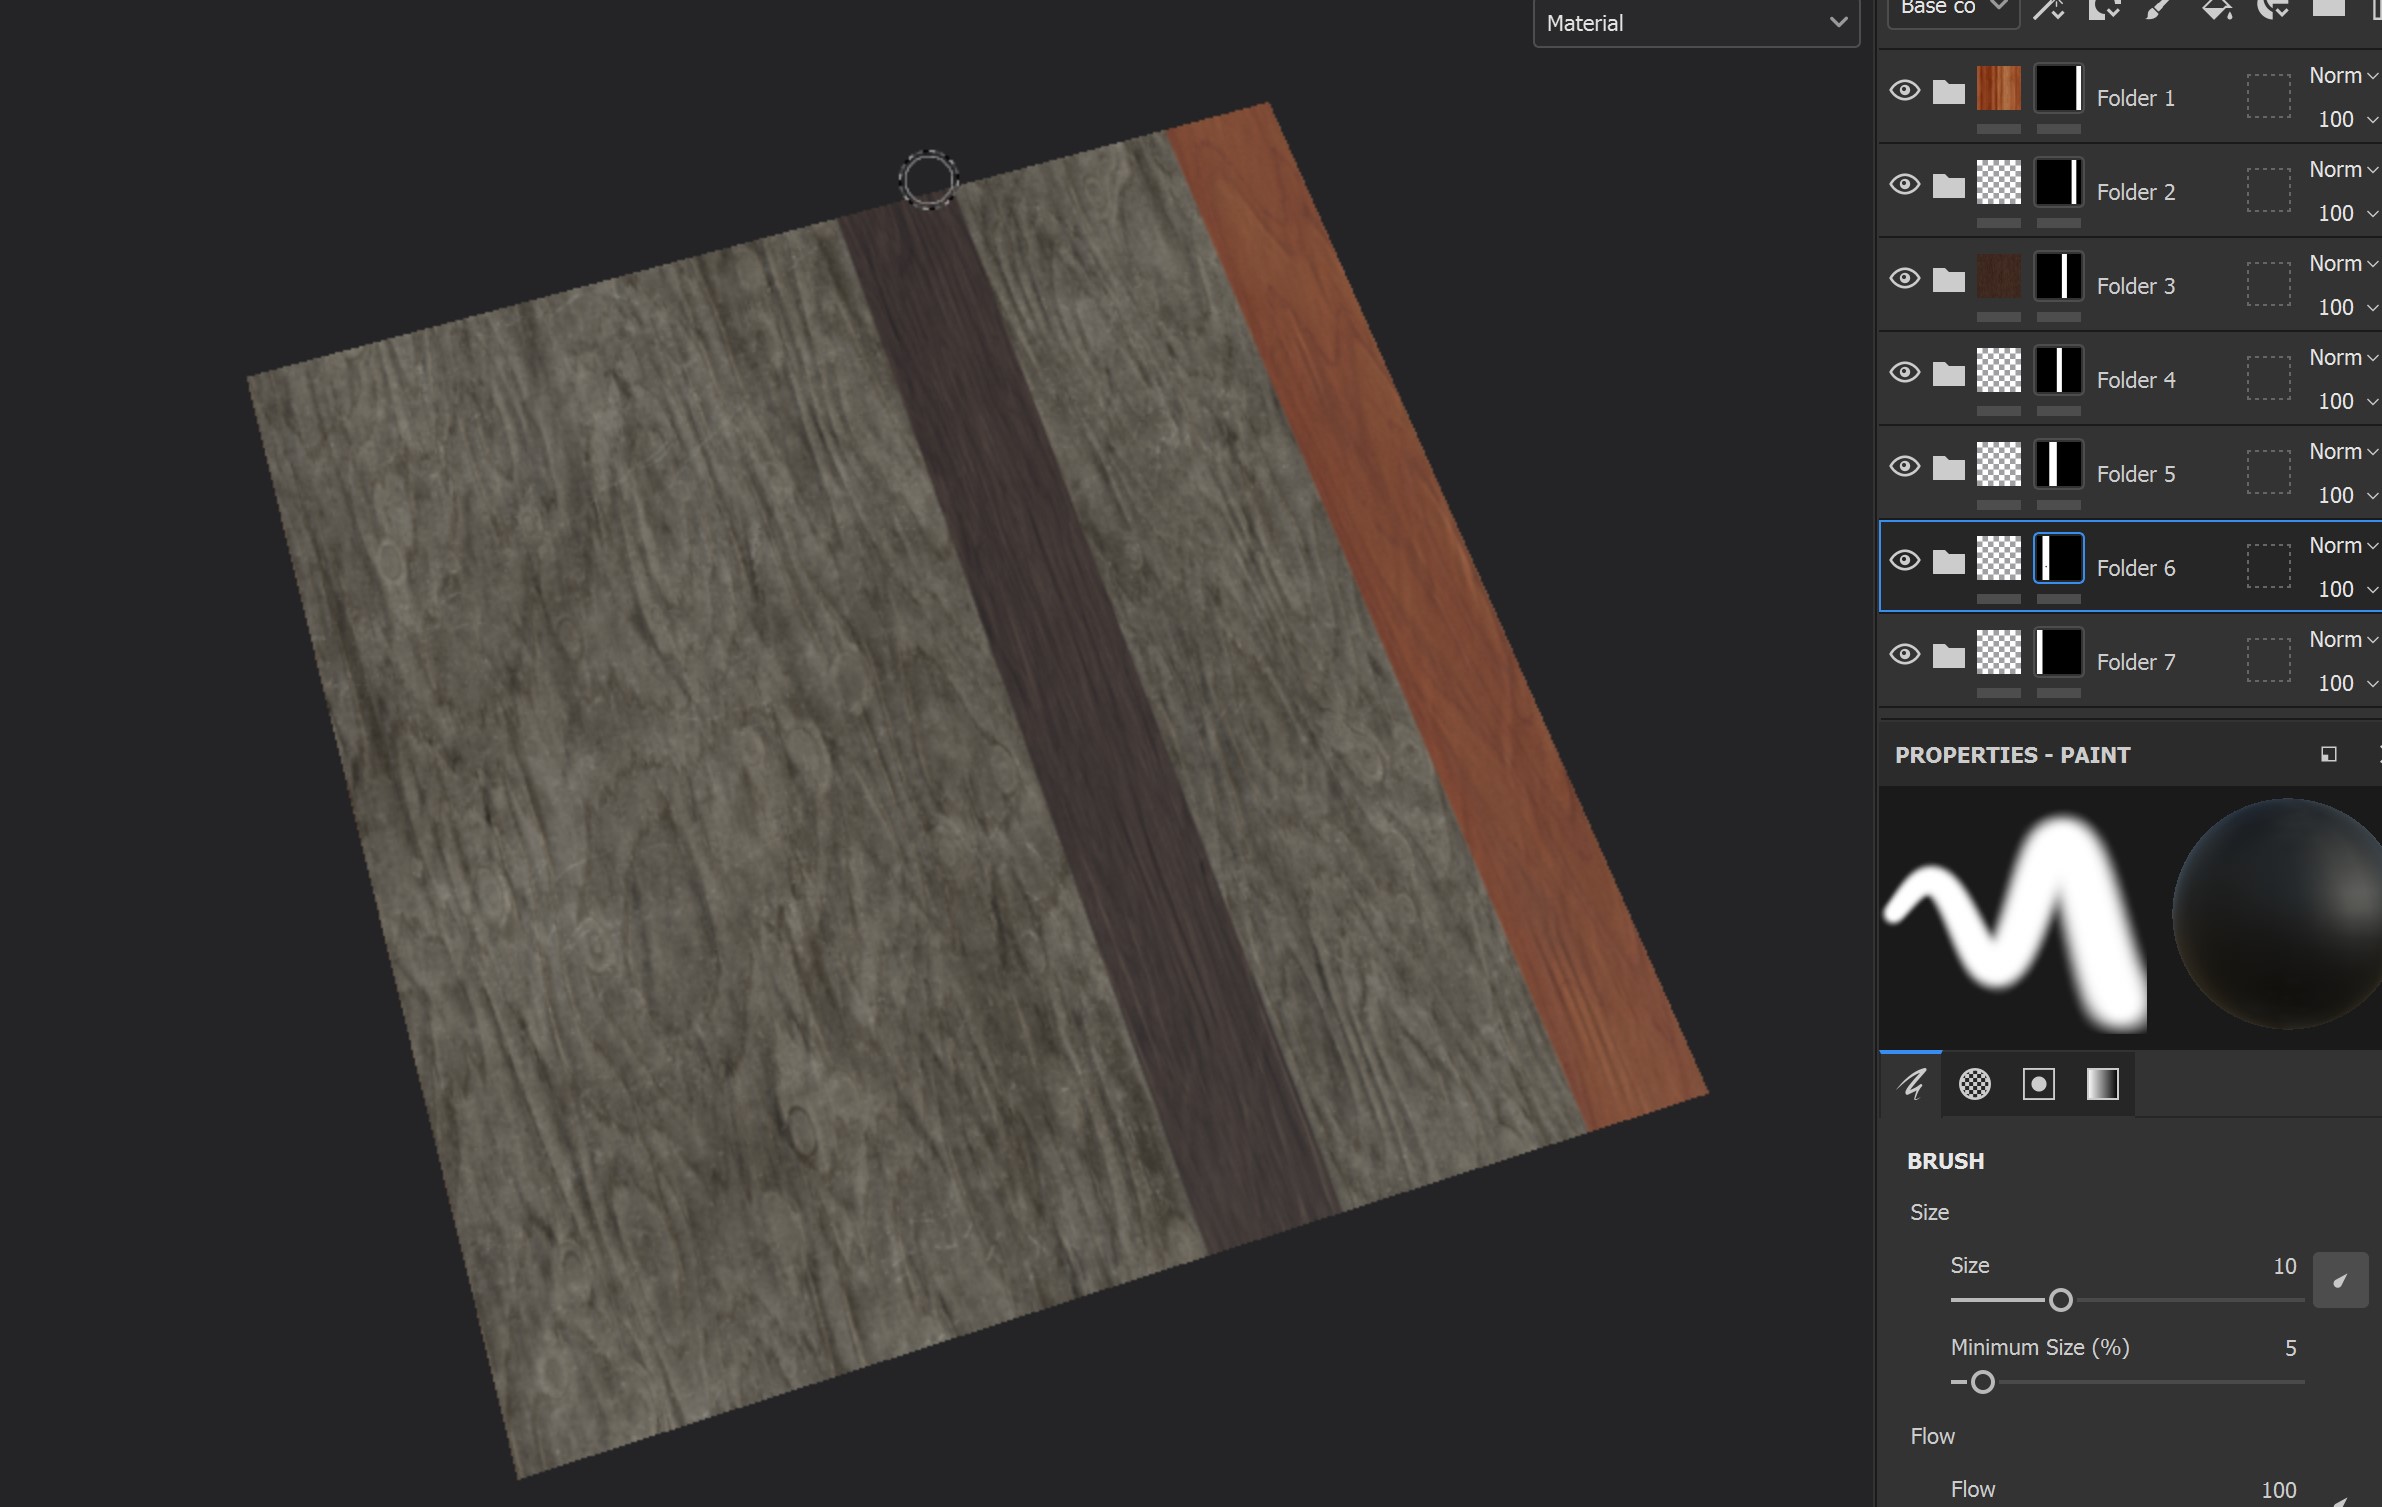Screen dimensions: 2382x1507
Task: Open the Size pen pressure settings button
Action: [x=2340, y=1280]
